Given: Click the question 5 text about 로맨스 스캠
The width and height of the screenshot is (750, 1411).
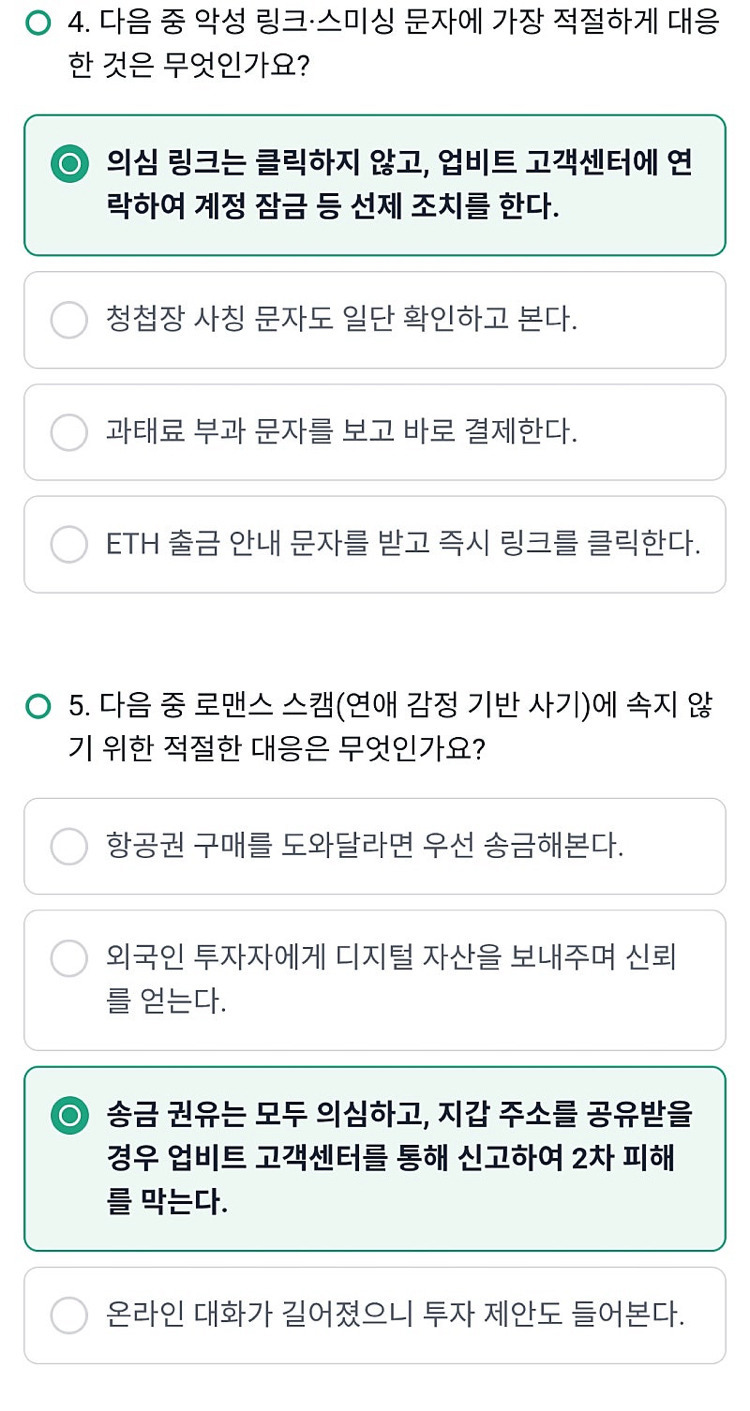Looking at the screenshot, I should pos(392,727).
